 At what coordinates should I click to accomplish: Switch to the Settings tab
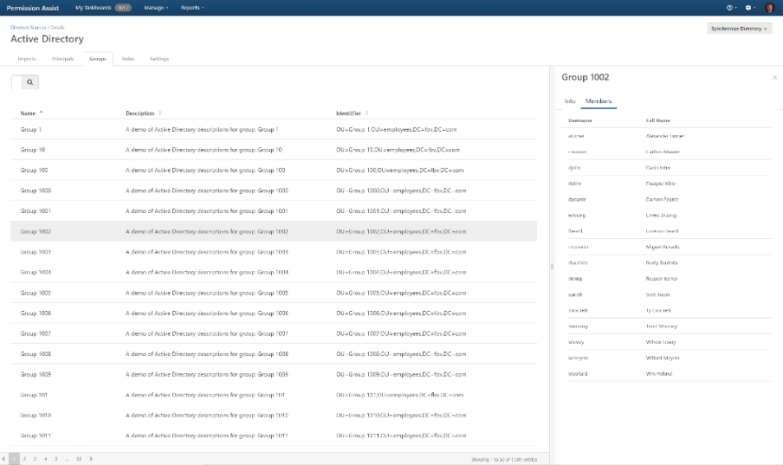tap(159, 59)
